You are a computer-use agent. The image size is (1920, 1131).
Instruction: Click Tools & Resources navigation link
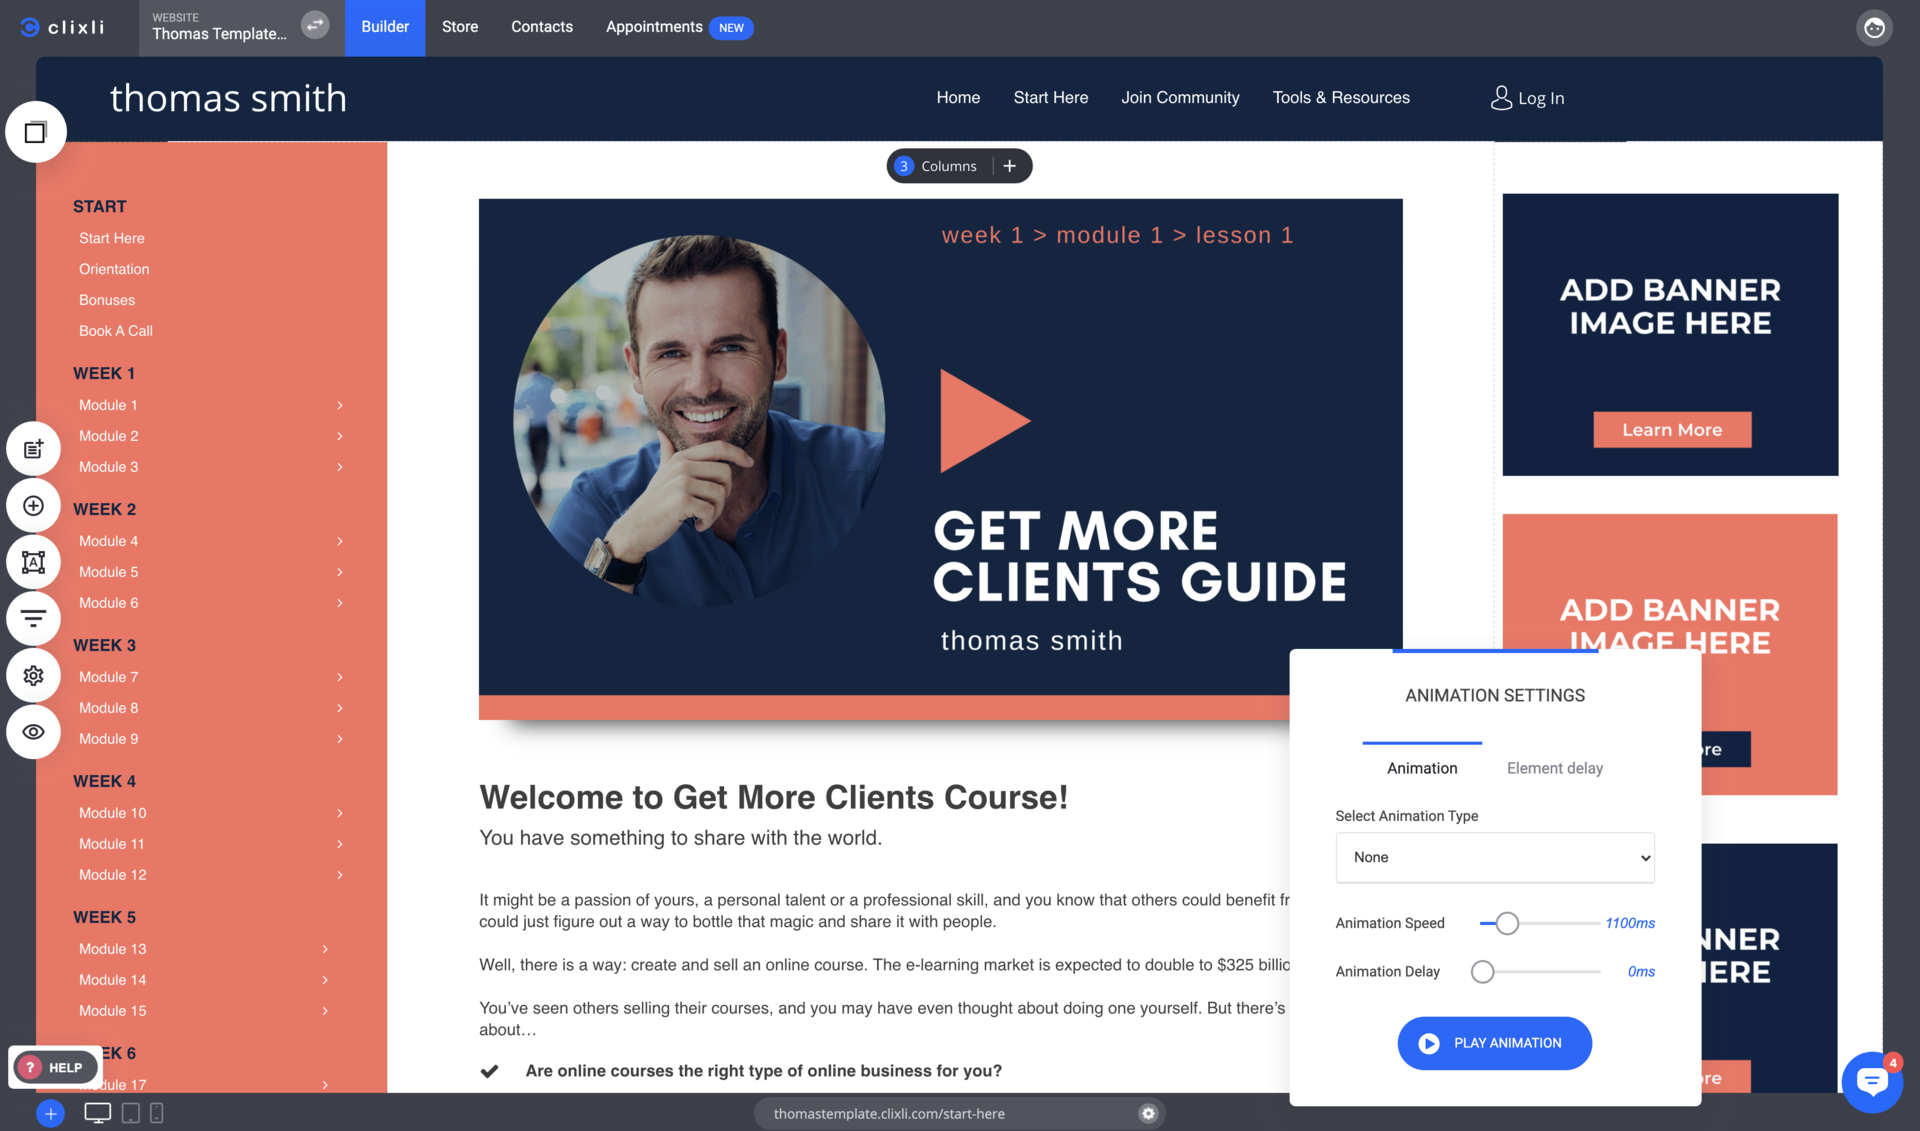[1341, 98]
